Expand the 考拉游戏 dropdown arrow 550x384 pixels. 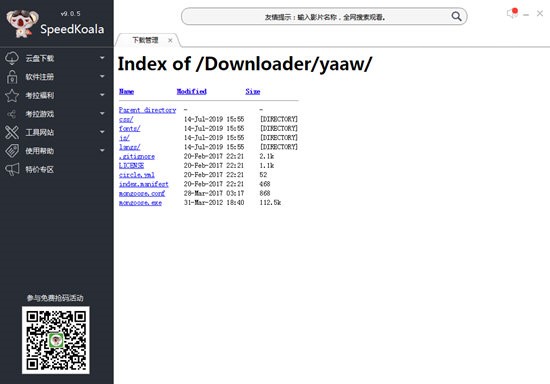coord(102,113)
